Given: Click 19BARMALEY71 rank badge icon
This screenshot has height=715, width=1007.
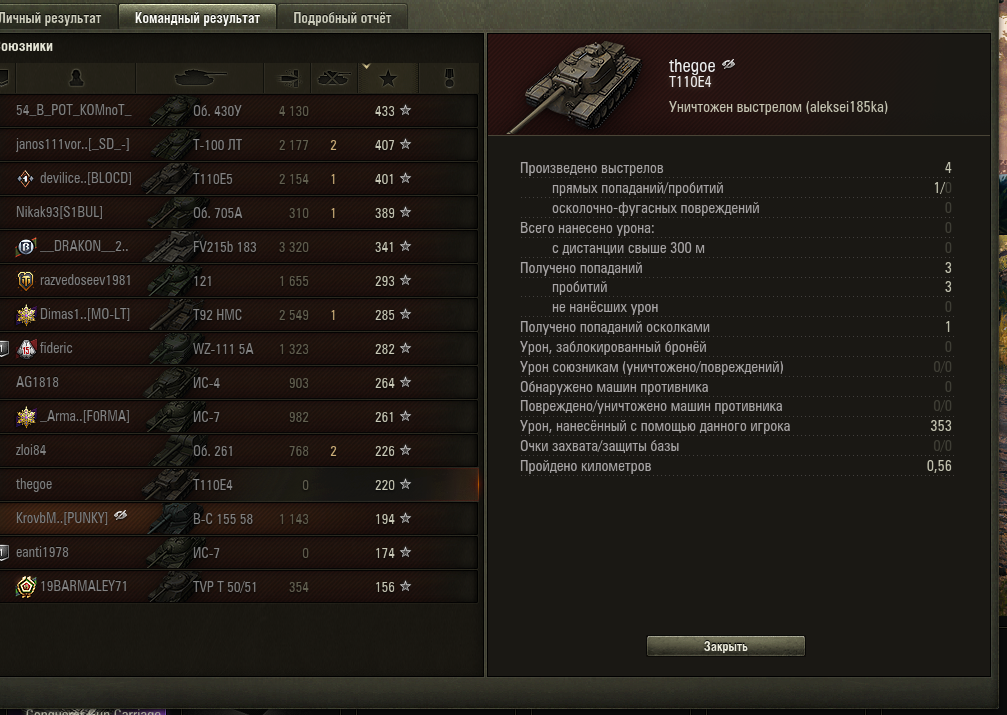Looking at the screenshot, I should coord(26,587).
